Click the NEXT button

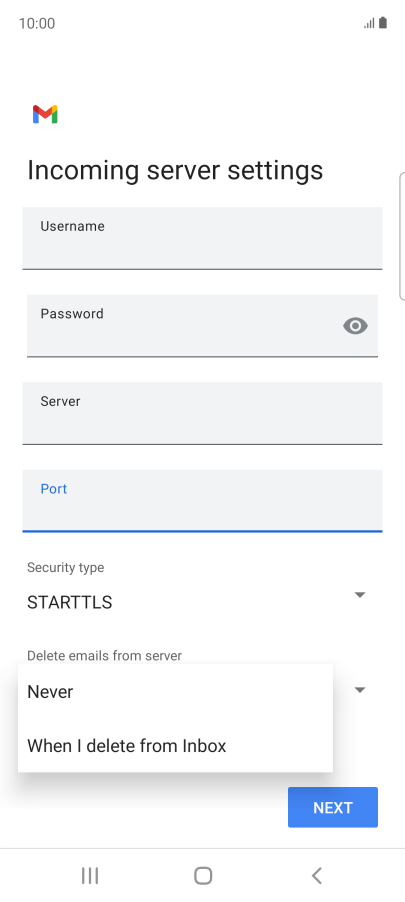pos(333,807)
